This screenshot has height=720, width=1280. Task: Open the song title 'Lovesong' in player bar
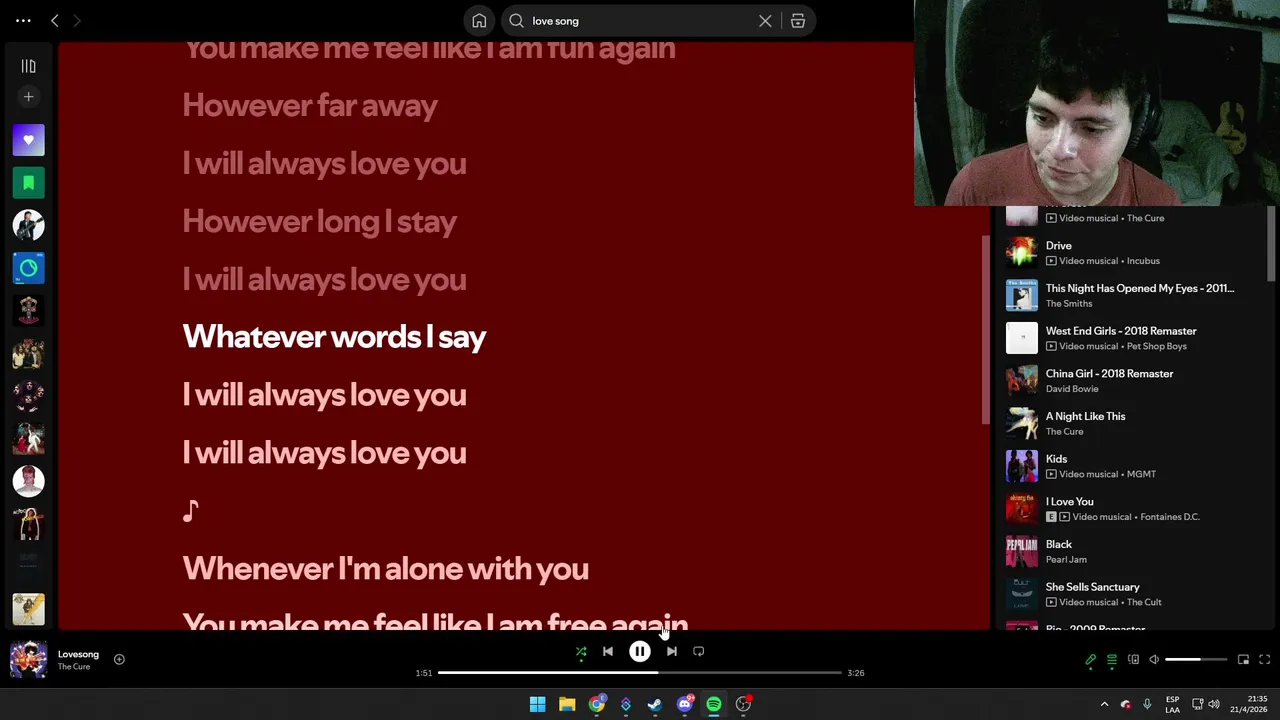click(x=78, y=654)
